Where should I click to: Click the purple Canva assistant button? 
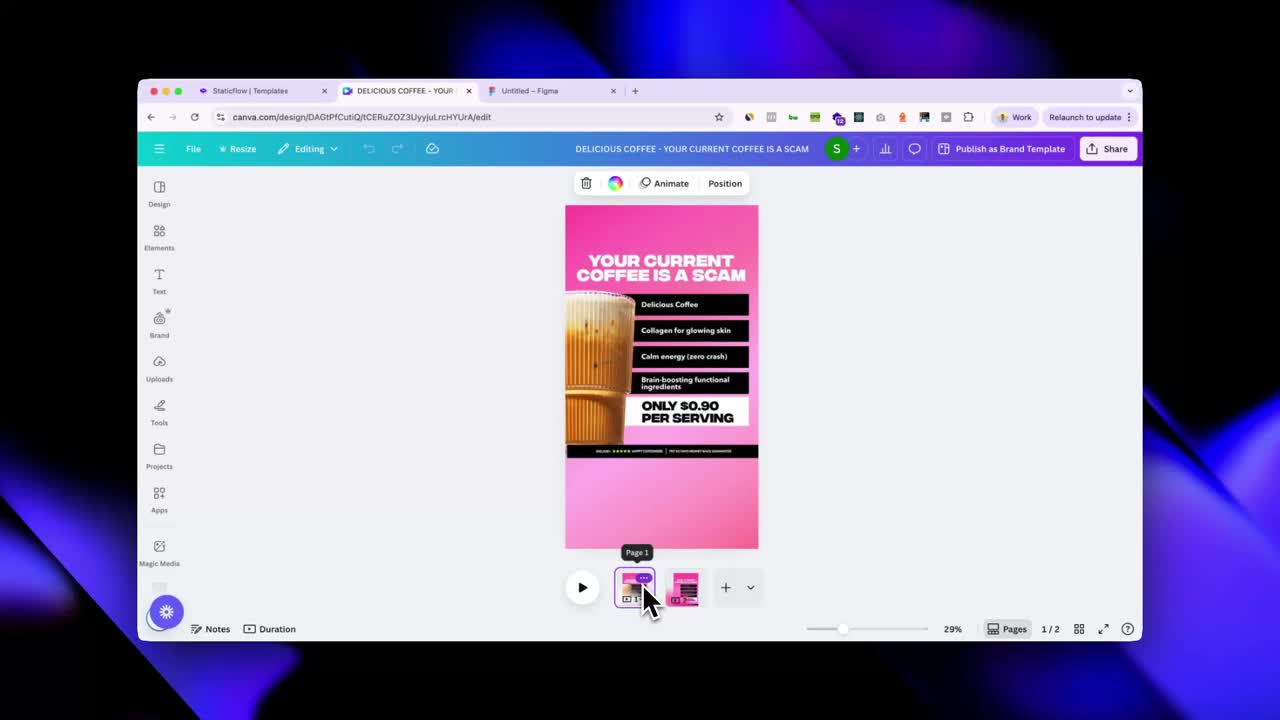click(166, 612)
